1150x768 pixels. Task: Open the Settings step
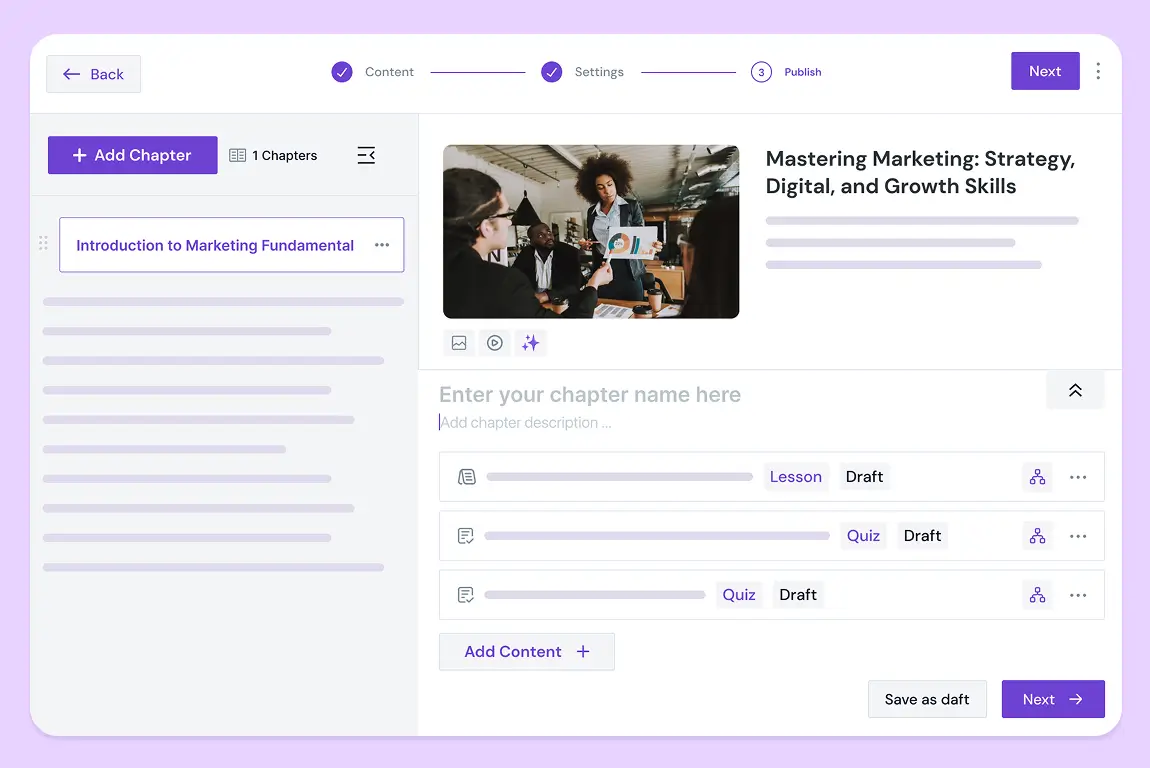pos(582,72)
